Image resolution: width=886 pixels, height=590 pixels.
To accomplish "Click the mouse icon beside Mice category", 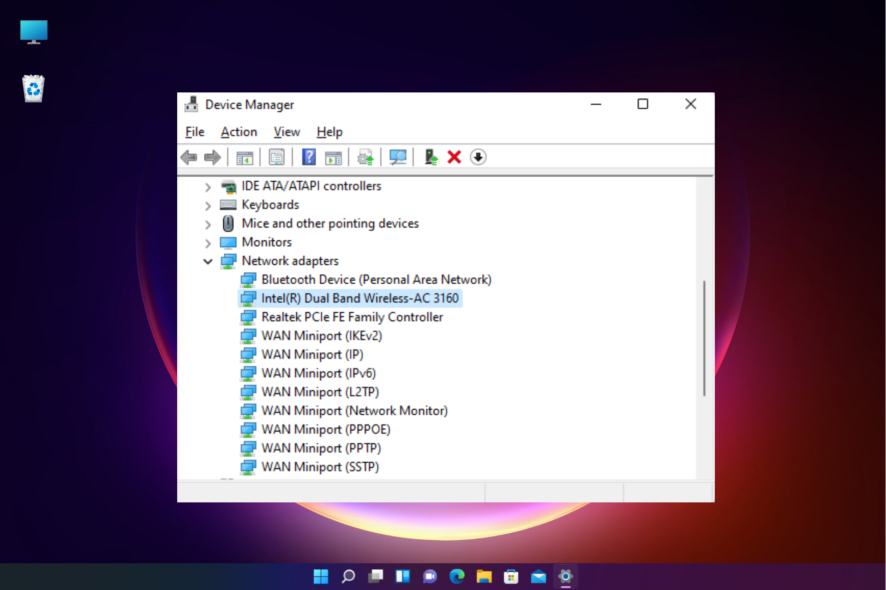I will pyautogui.click(x=228, y=223).
